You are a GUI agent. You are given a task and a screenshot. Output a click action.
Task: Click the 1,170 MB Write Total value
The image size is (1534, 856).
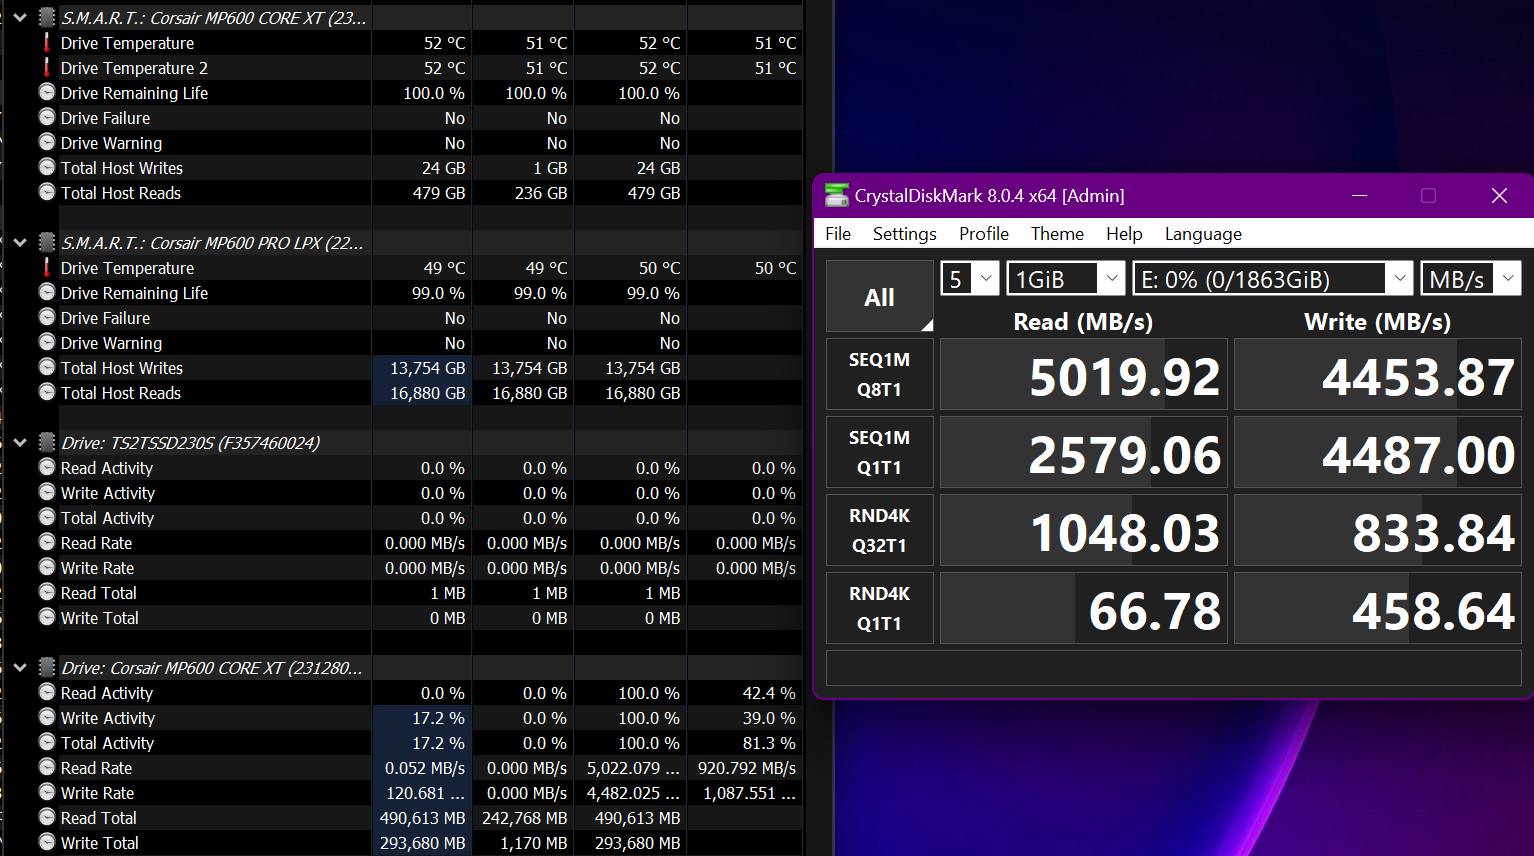coord(534,843)
